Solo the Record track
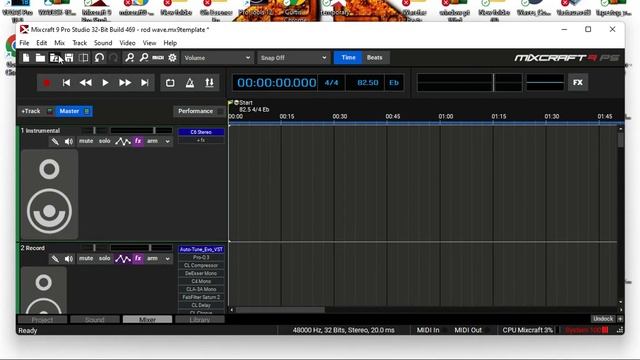Image resolution: width=640 pixels, height=360 pixels. (x=104, y=258)
